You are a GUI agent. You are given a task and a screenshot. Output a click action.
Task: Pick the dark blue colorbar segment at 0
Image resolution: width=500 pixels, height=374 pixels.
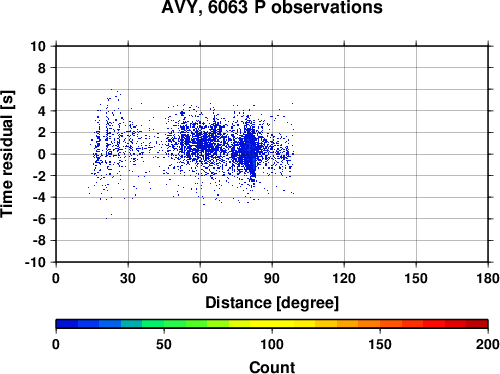pos(67,324)
